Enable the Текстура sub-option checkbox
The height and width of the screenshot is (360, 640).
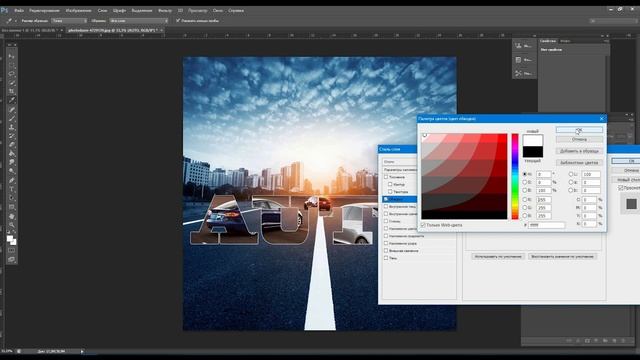click(391, 192)
